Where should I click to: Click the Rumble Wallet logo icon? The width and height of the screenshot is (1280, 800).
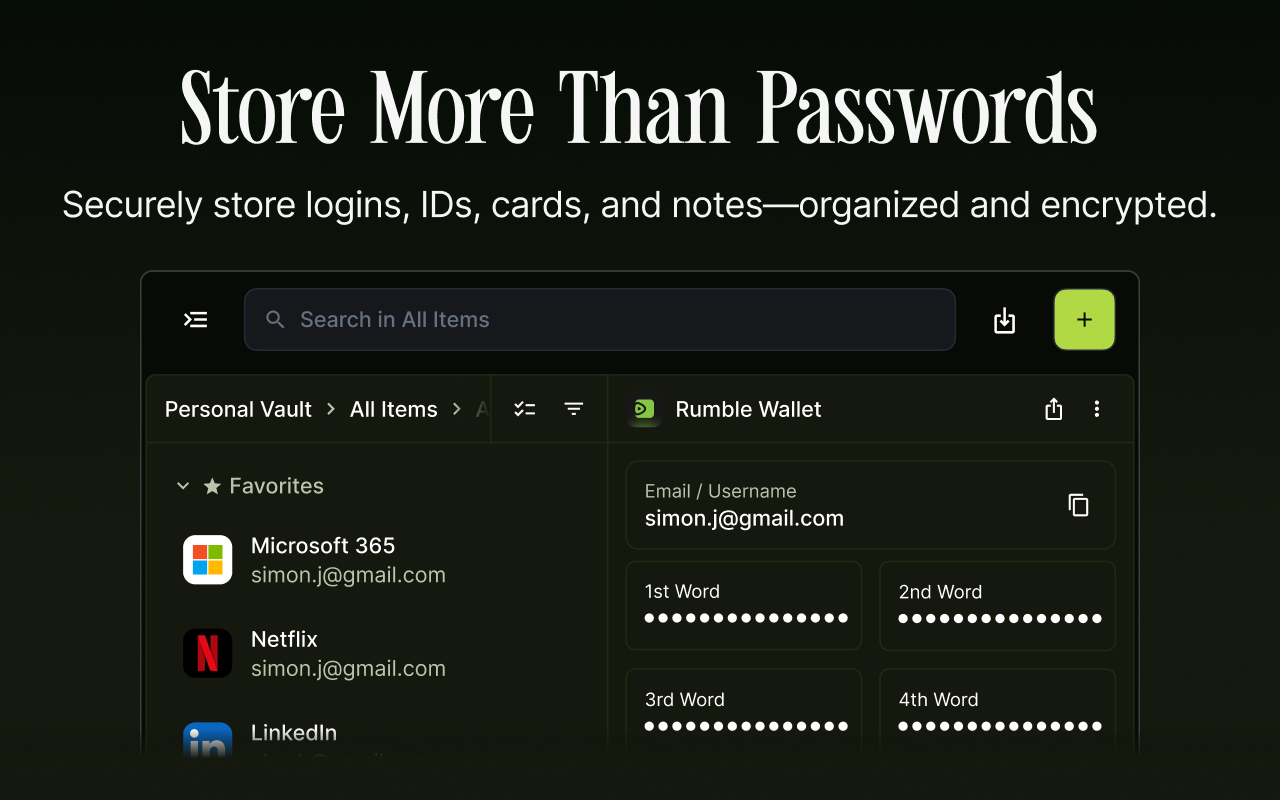tap(645, 409)
